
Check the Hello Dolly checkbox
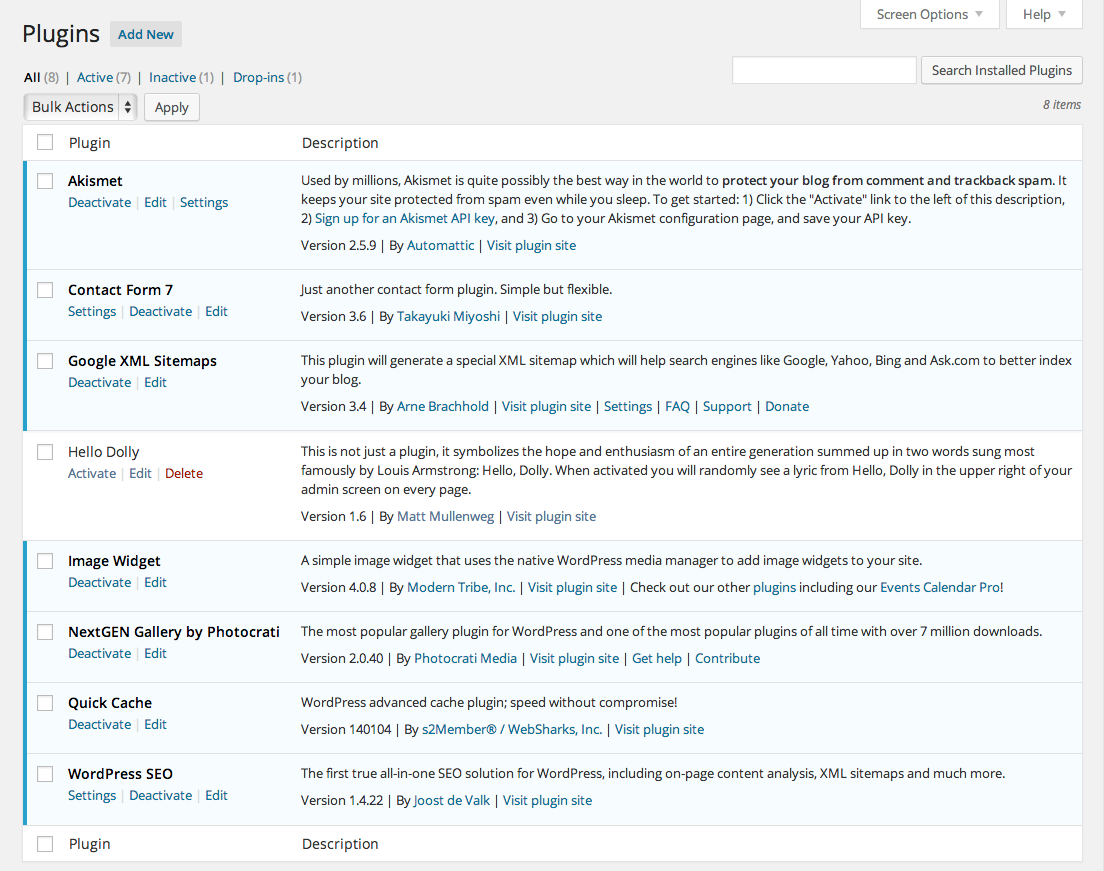click(44, 452)
